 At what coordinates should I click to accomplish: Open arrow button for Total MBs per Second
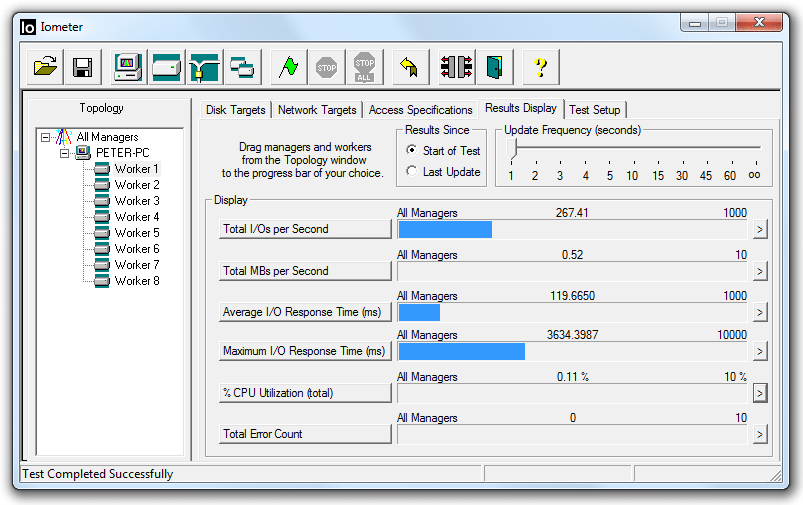coord(760,271)
